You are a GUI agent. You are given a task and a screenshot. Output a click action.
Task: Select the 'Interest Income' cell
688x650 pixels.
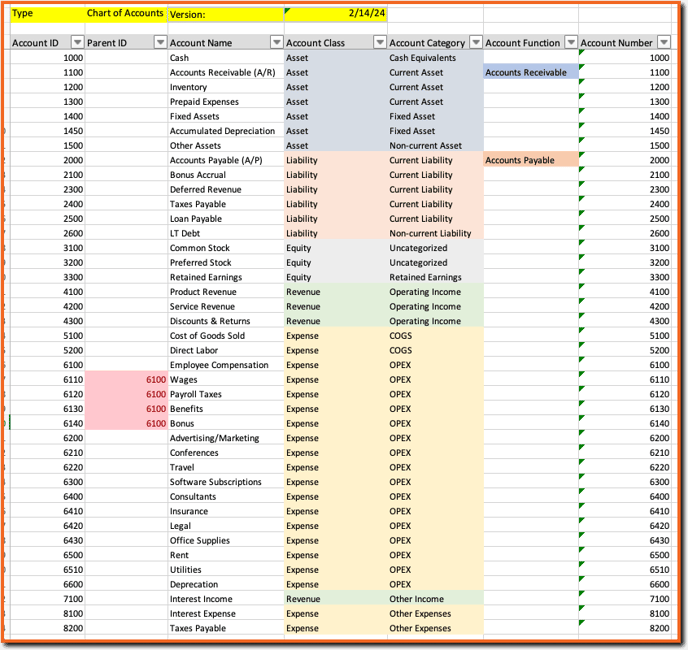[x=226, y=599]
